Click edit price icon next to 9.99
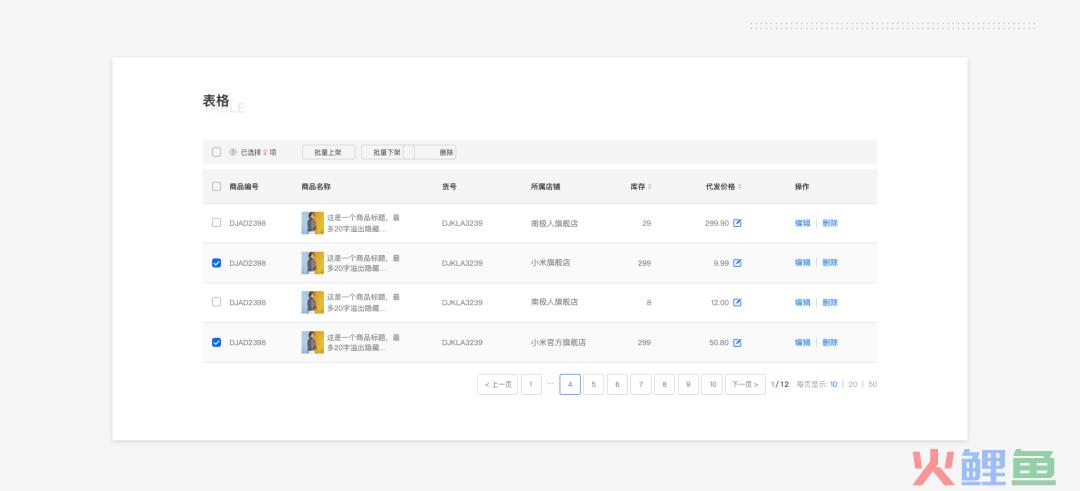Image resolution: width=1080 pixels, height=491 pixels. (x=737, y=263)
